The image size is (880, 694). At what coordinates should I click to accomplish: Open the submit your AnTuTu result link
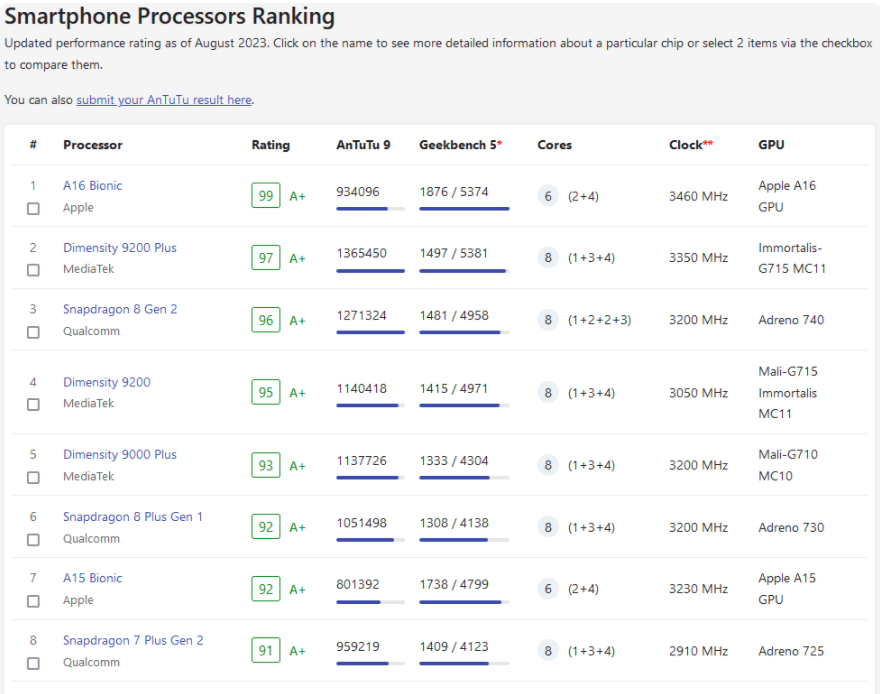click(164, 100)
